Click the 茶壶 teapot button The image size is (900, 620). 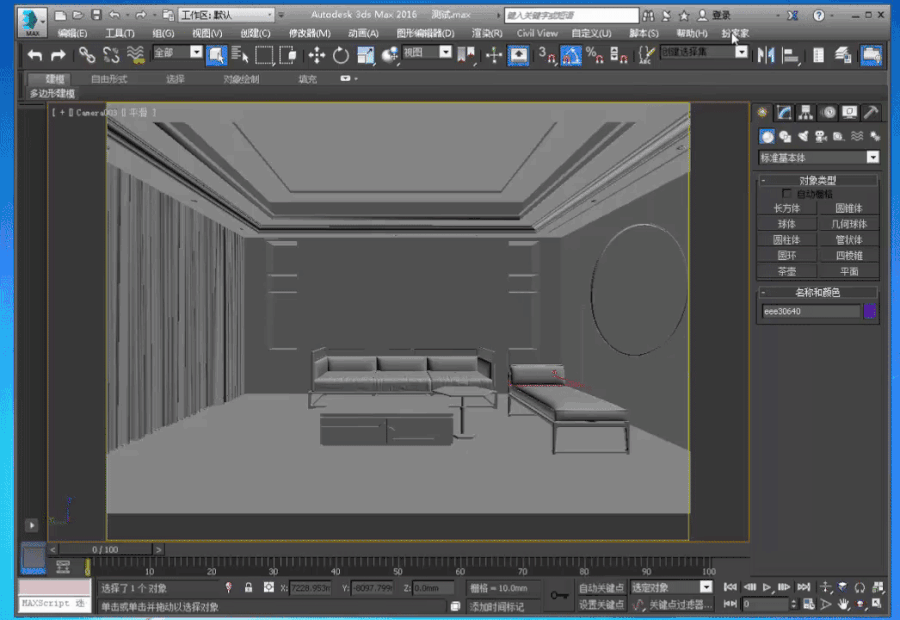click(787, 271)
